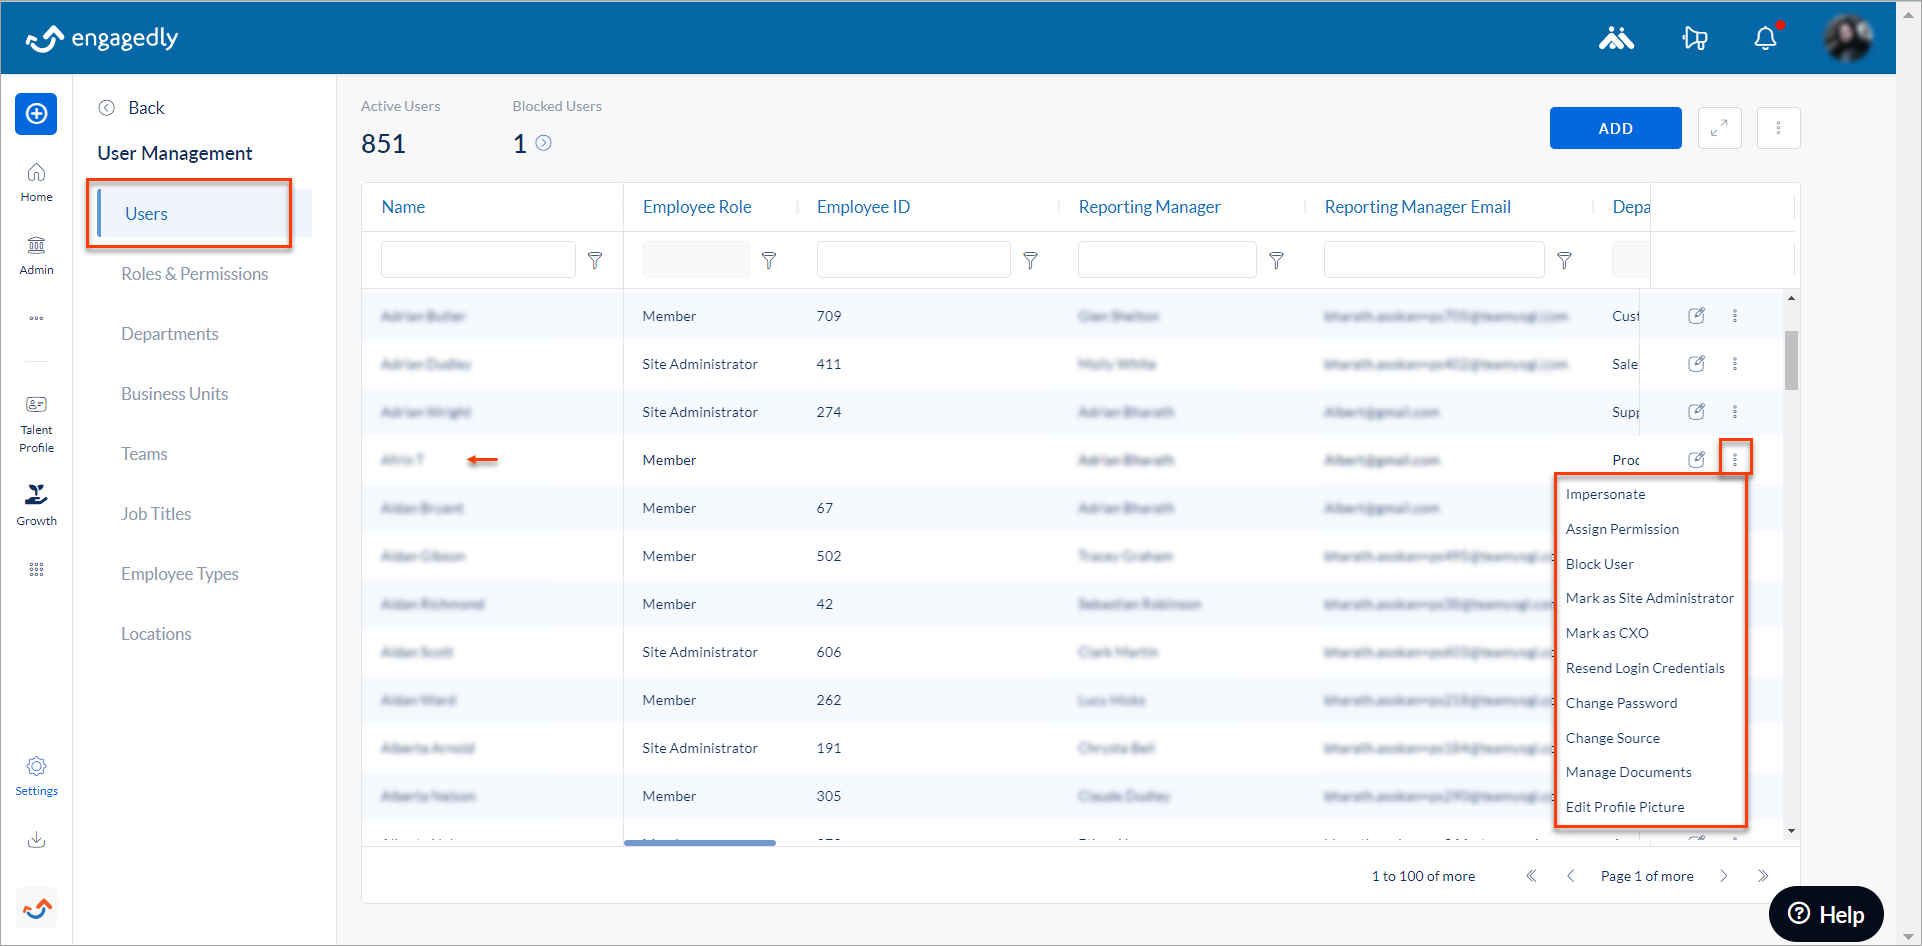Screen dimensions: 1922x946
Task: Click the edit icon on Adrian Butler's row
Action: tap(1696, 315)
